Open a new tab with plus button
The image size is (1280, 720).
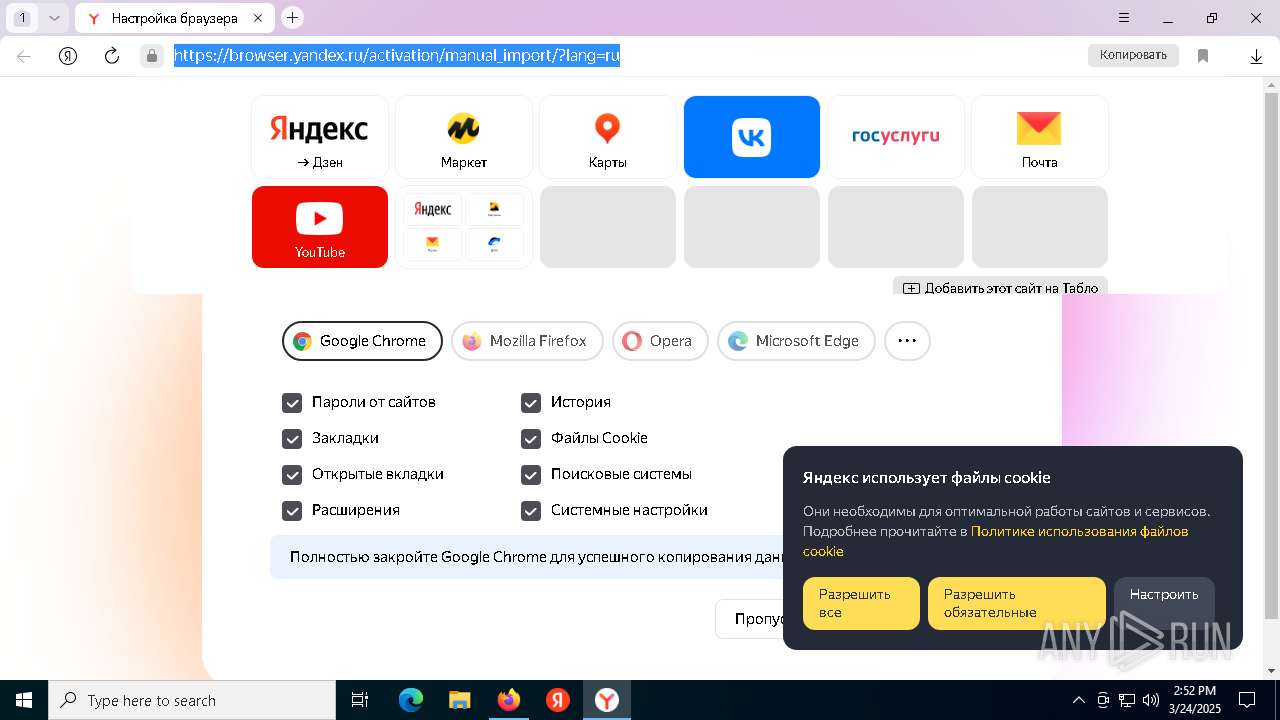click(292, 17)
